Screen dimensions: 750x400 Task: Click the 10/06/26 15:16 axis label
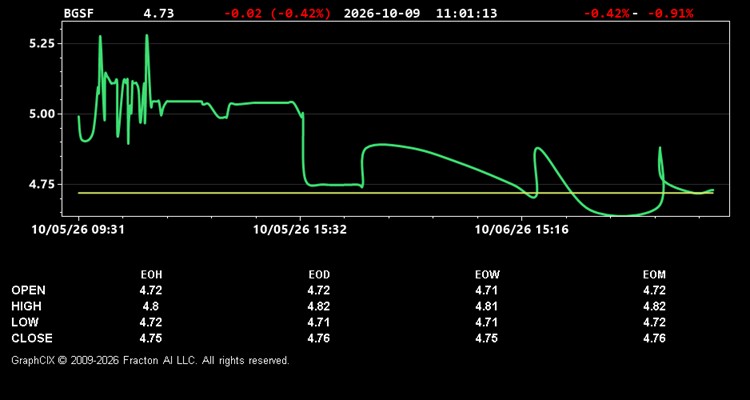coord(522,230)
